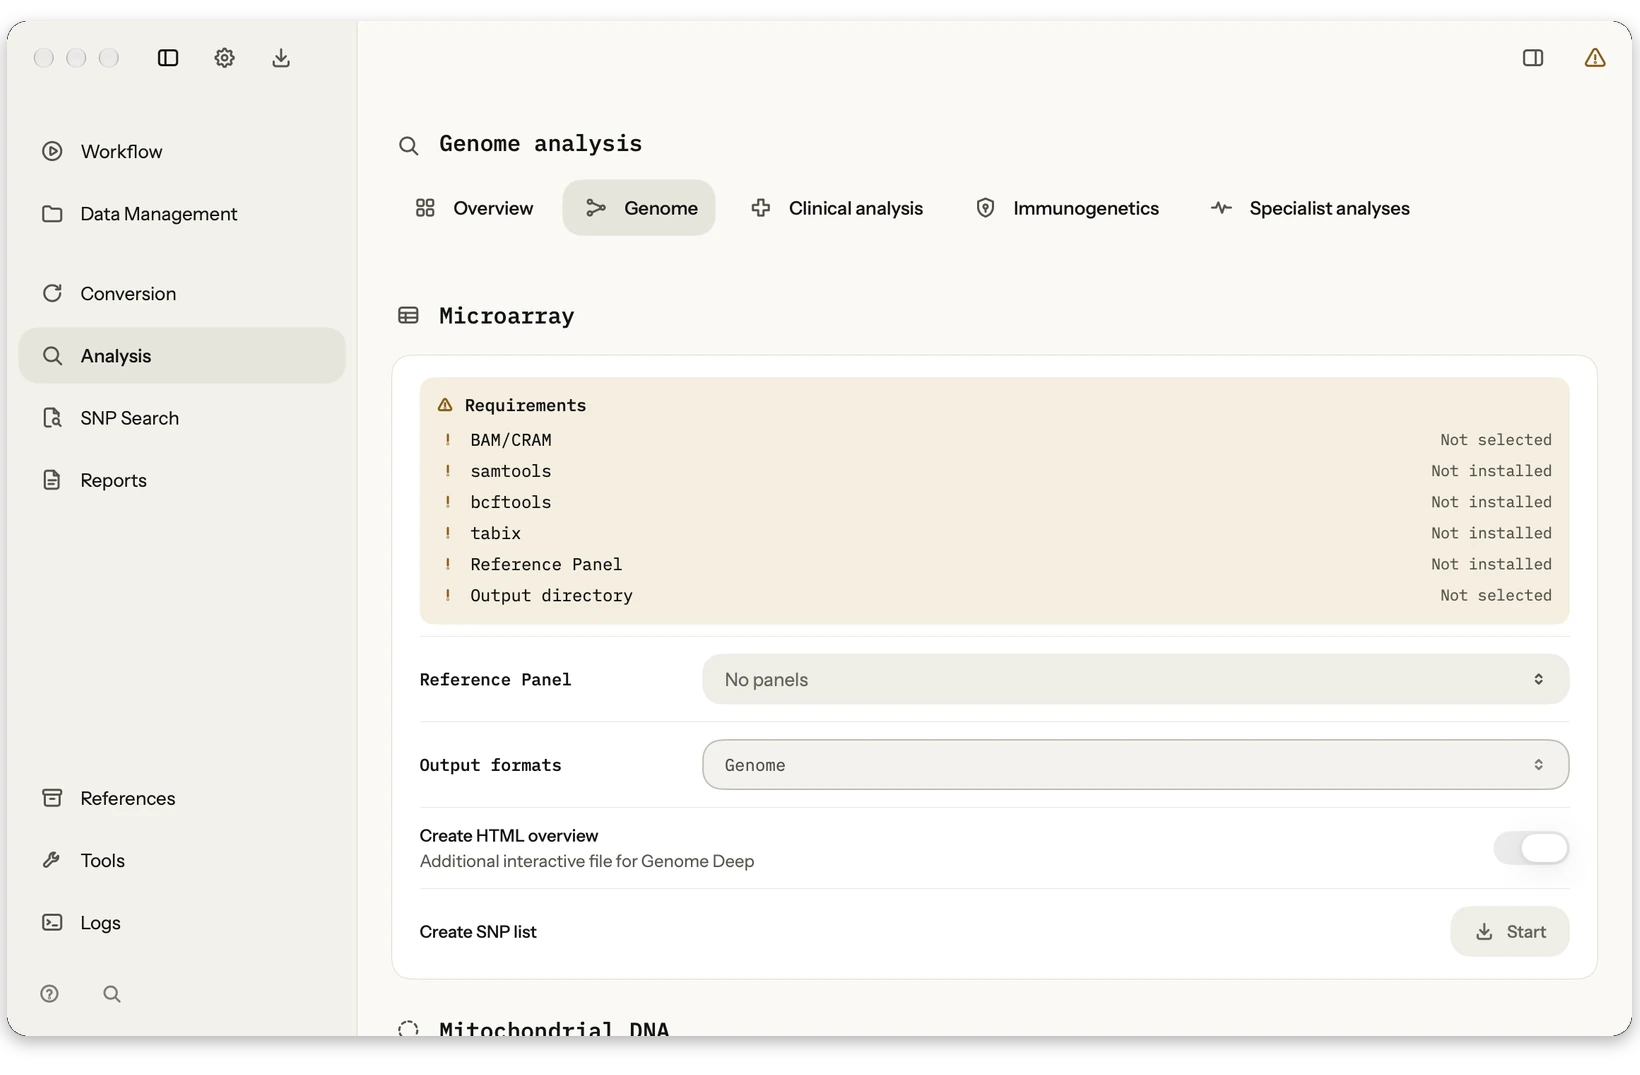Click the Immunogenetics shield icon

(x=985, y=208)
